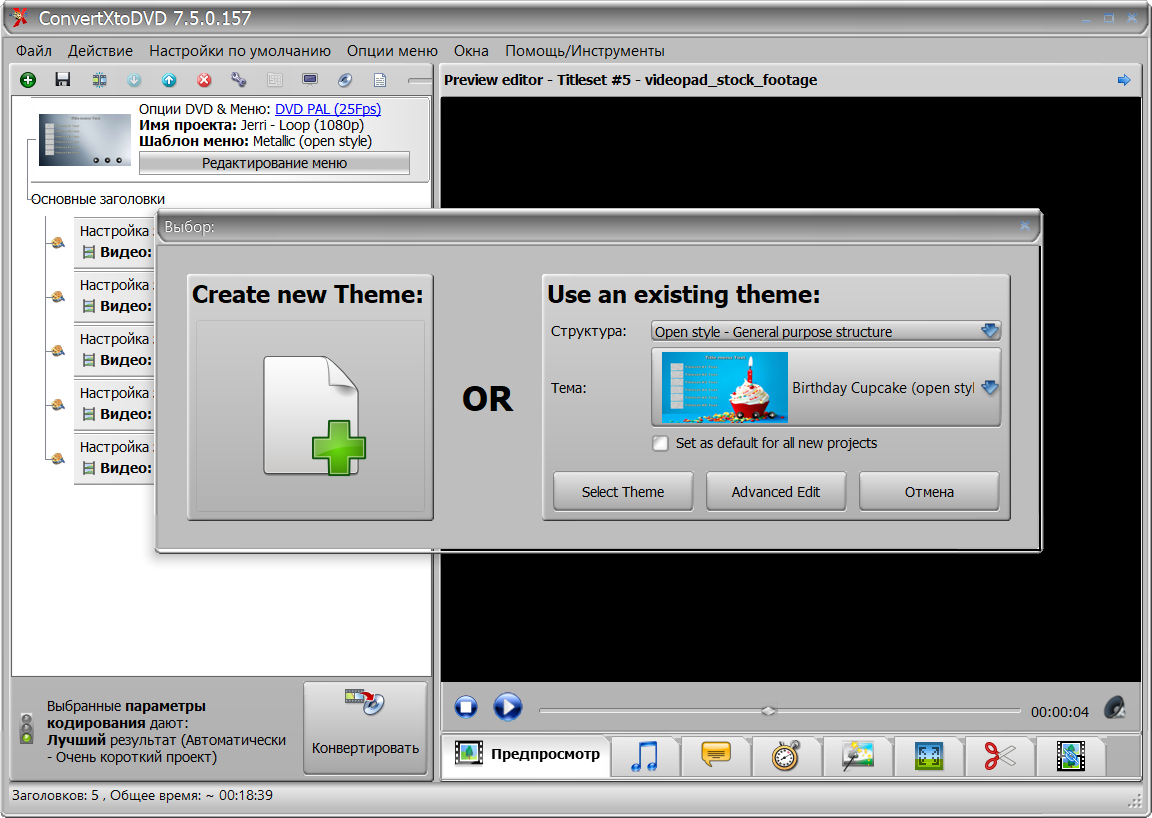The width and height of the screenshot is (1152, 818).
Task: Click the monitor preview toolbar icon
Action: (x=310, y=80)
